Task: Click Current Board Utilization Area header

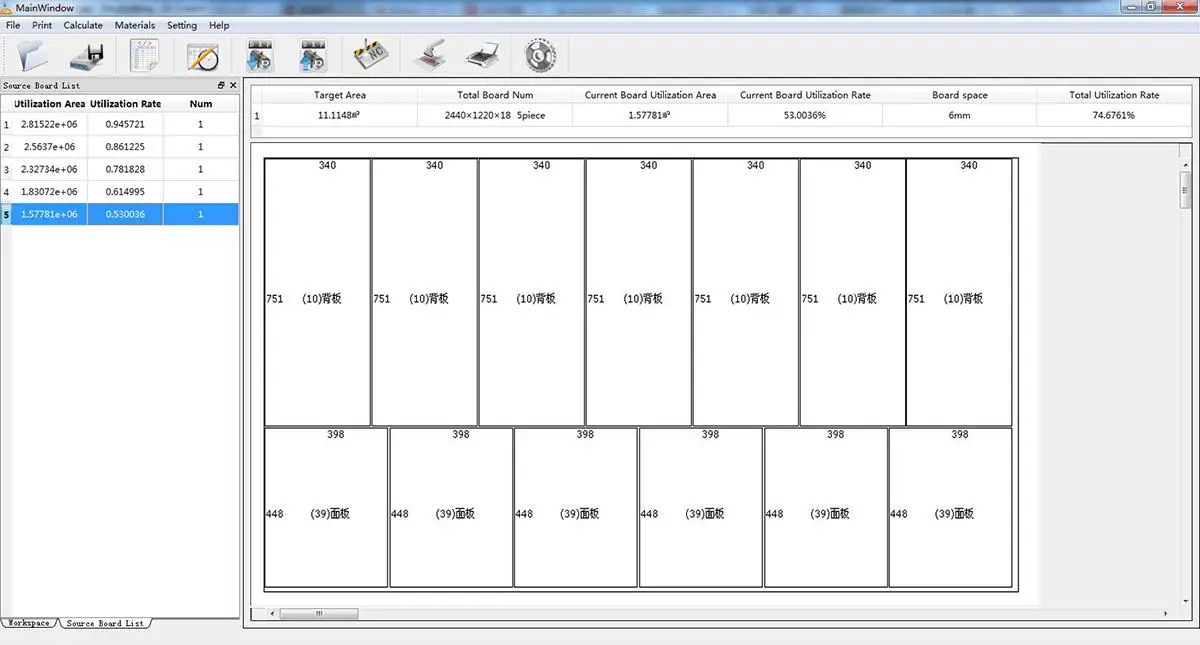Action: click(x=650, y=95)
